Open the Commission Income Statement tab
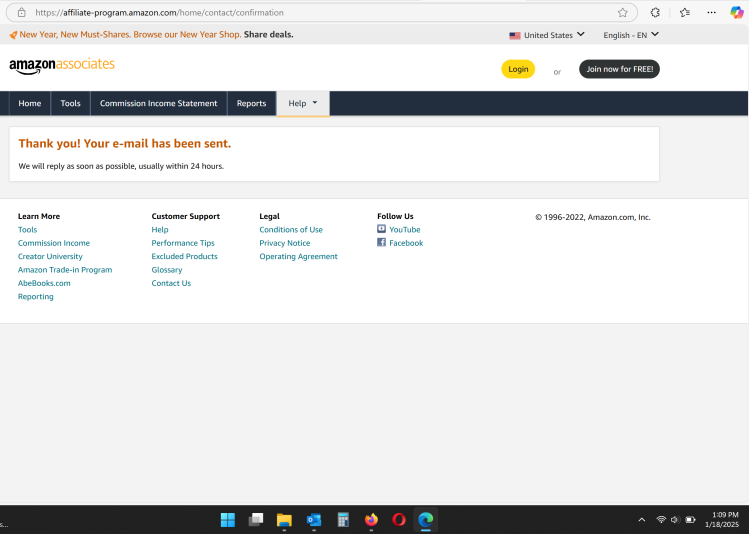The height and width of the screenshot is (534, 749). pos(158,104)
